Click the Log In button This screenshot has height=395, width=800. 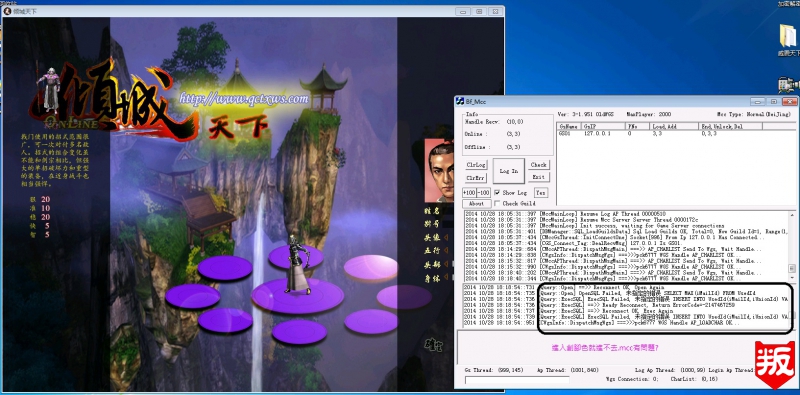click(x=508, y=171)
